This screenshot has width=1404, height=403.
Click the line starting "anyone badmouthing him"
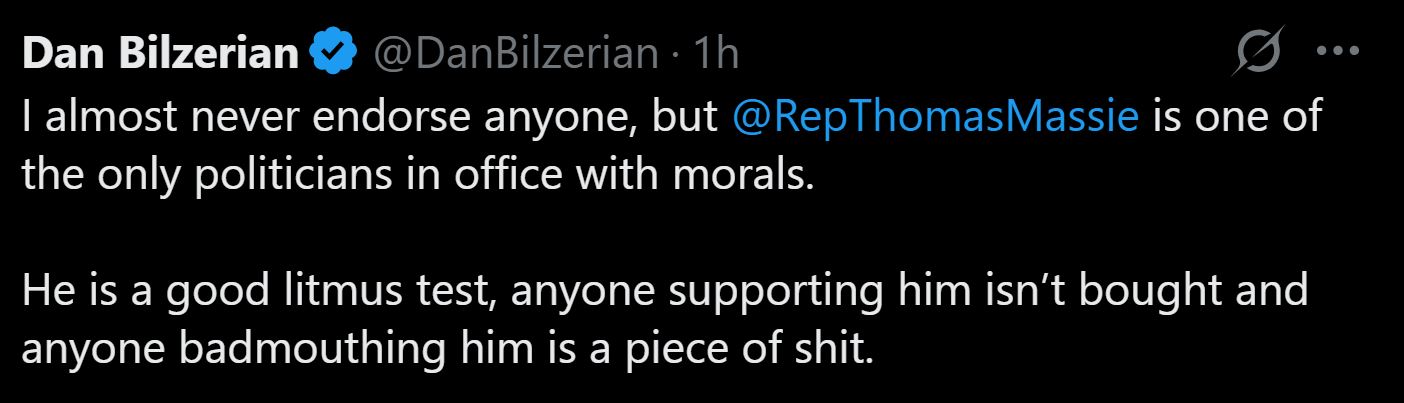[x=446, y=350]
